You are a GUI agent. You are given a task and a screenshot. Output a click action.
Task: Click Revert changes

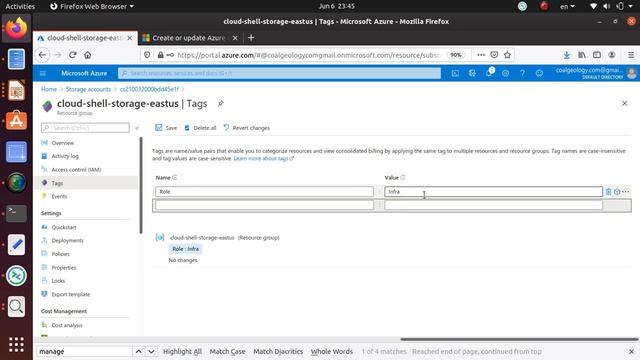pyautogui.click(x=247, y=128)
